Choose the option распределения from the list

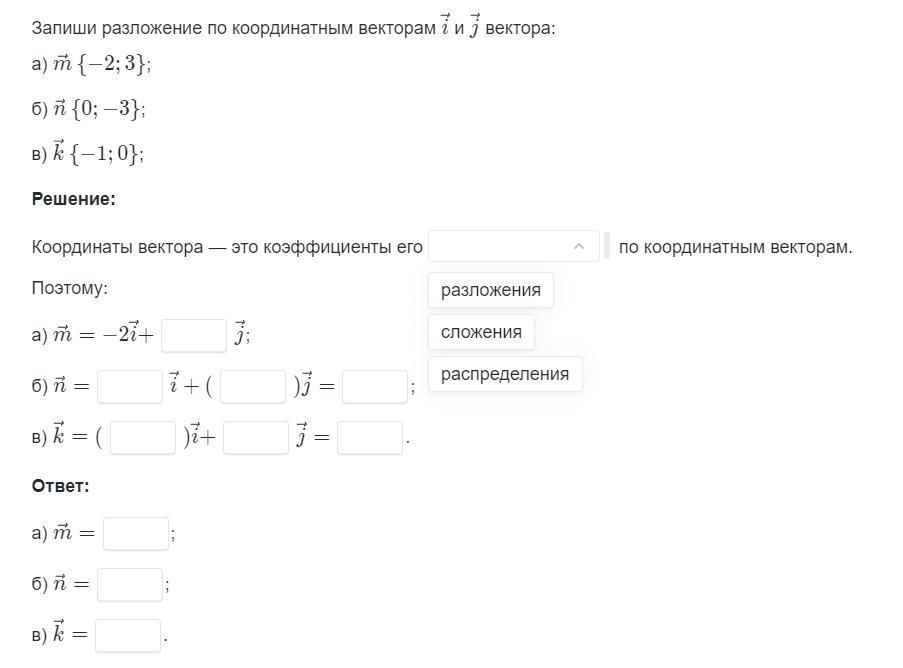tap(505, 374)
